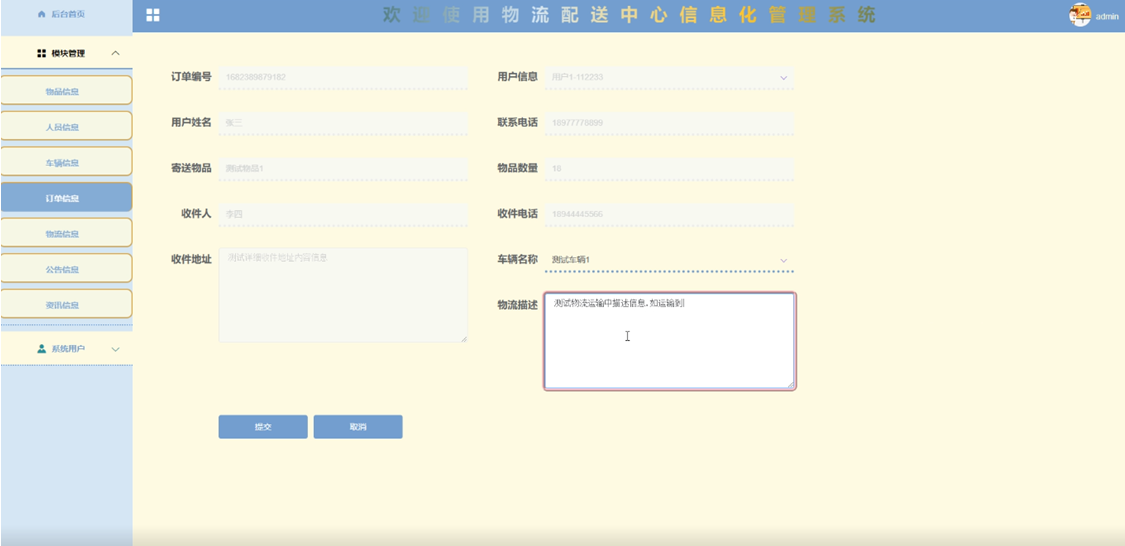Open the 车辆名称 dropdown arrow

click(x=783, y=260)
